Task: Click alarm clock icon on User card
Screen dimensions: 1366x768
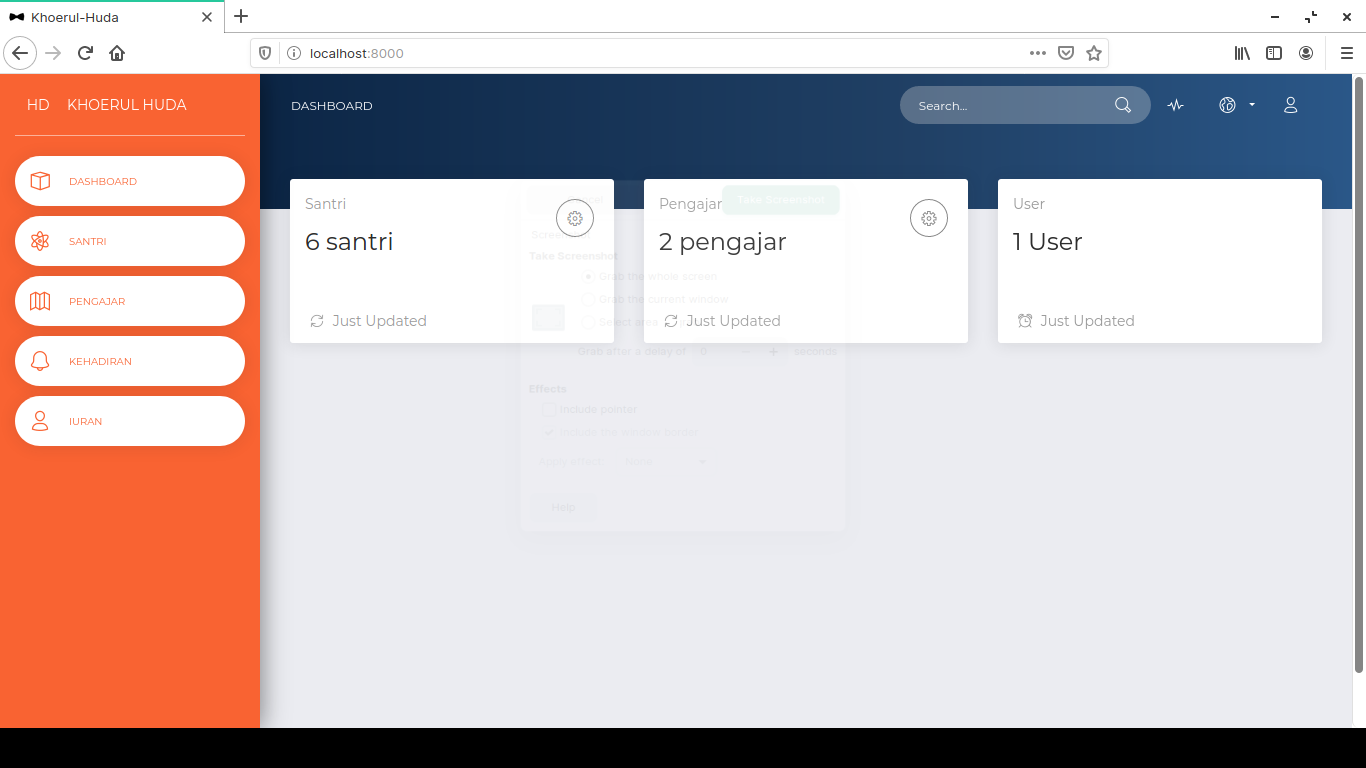Action: [x=1025, y=321]
